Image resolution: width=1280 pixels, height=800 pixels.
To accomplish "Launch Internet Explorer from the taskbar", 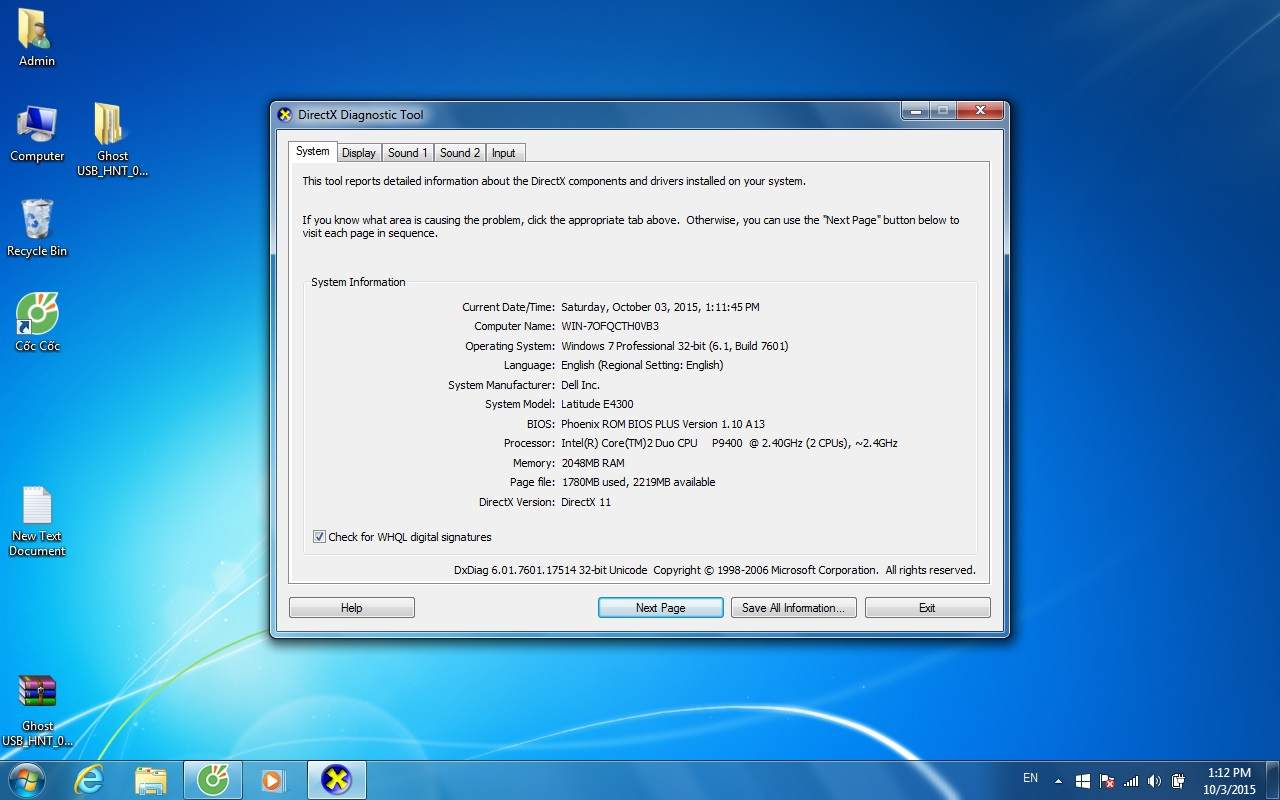I will (x=89, y=780).
